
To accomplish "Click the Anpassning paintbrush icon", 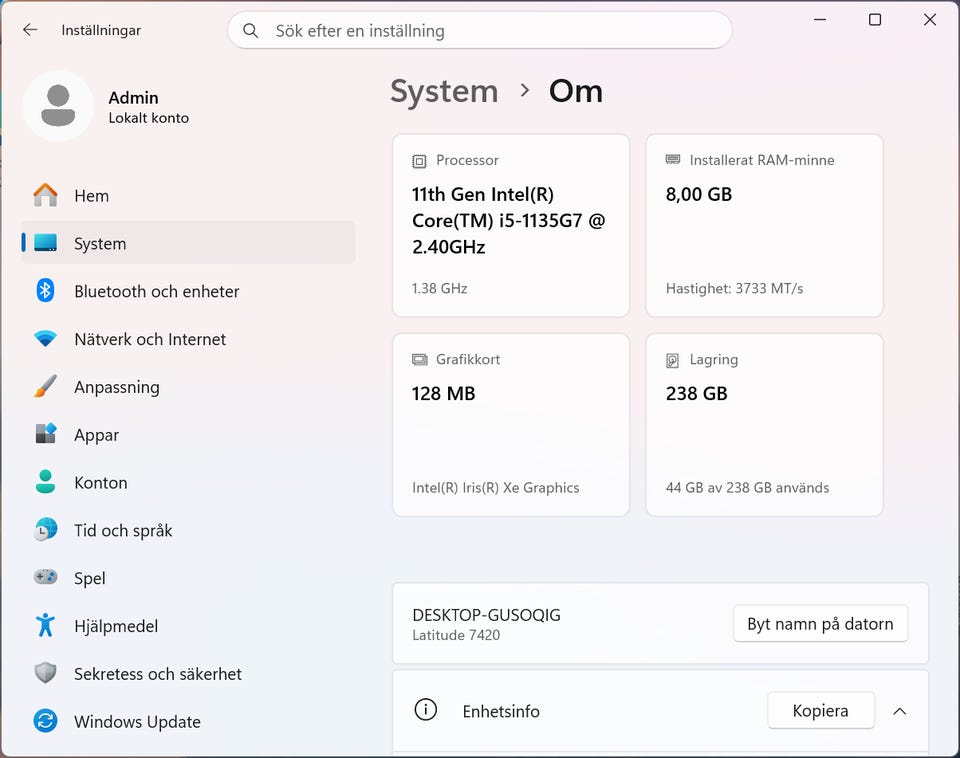I will point(45,386).
